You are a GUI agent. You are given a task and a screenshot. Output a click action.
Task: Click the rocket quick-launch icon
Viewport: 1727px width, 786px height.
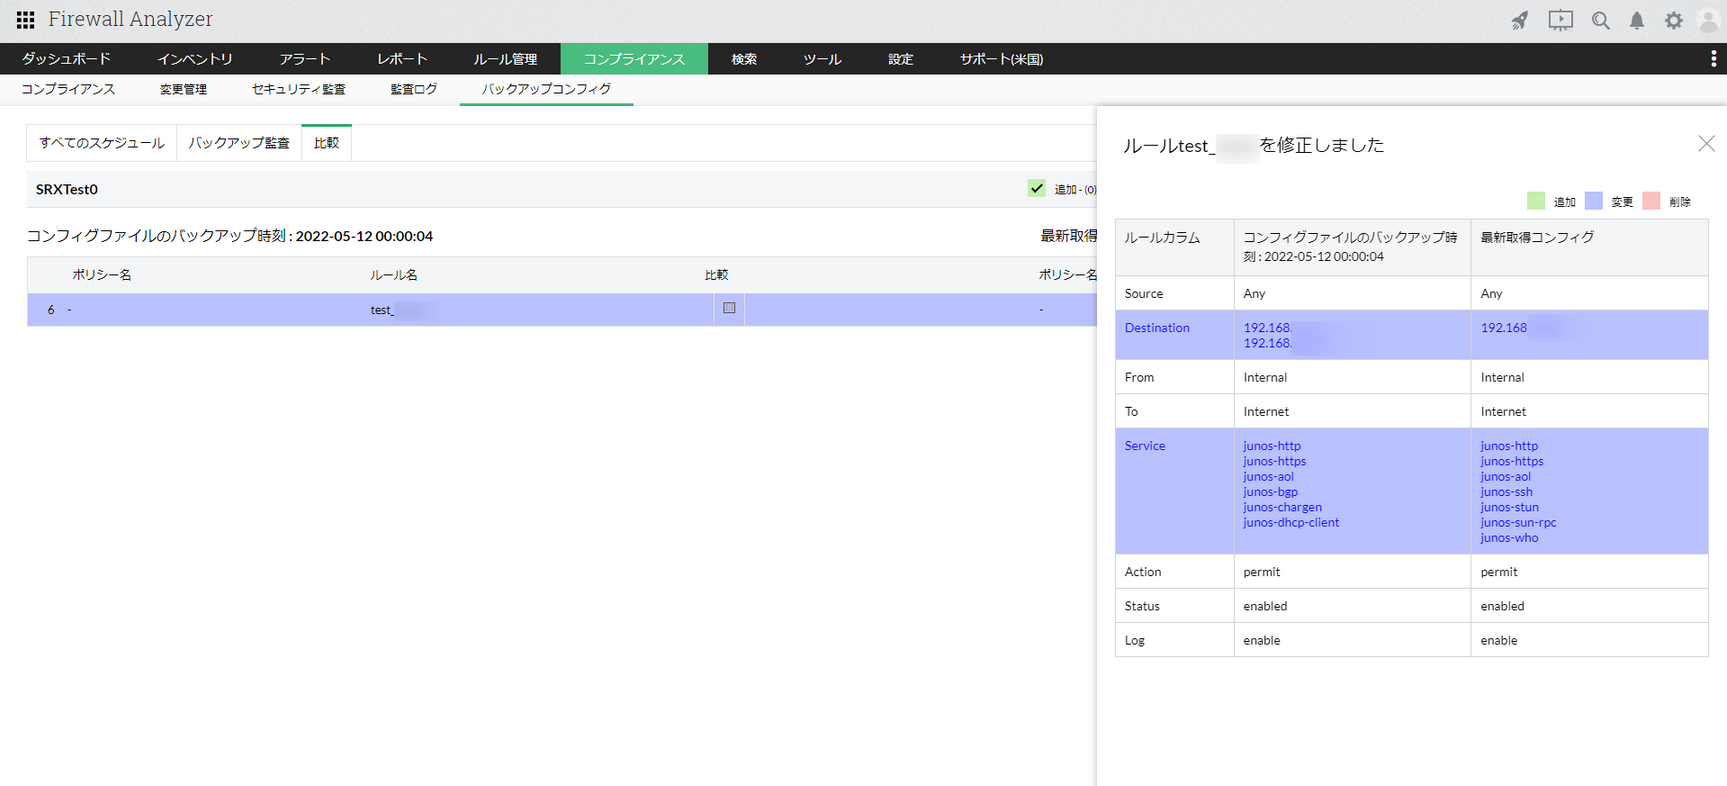pos(1519,21)
